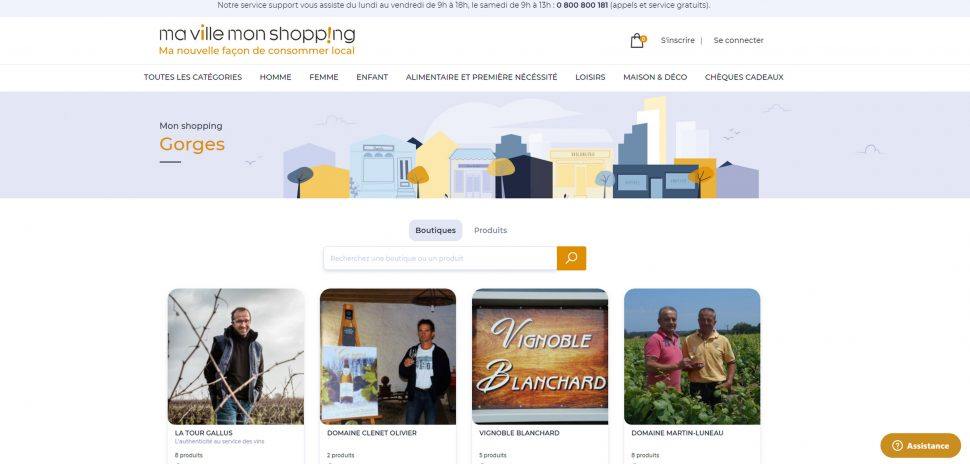Open the Femme category menu
Screen dimensions: 970x464
324,77
